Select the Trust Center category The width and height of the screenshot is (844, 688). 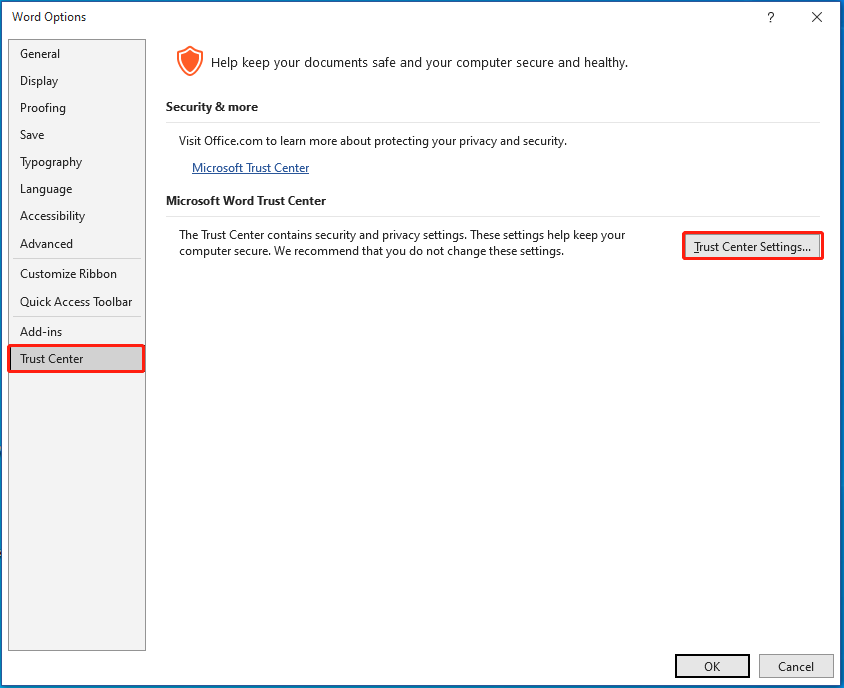[76, 359]
